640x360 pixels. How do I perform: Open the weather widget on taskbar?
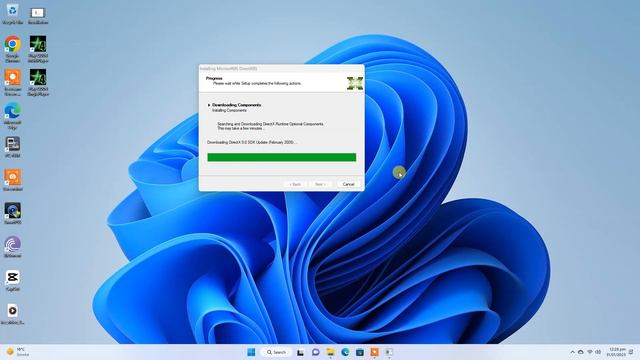(18, 352)
